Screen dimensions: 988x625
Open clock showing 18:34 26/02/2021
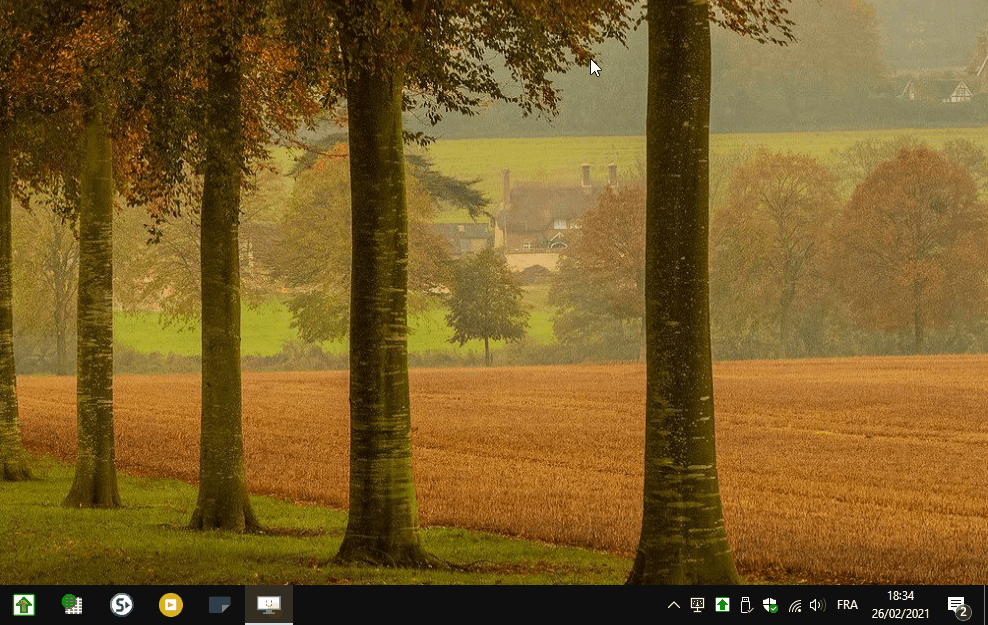click(x=900, y=605)
